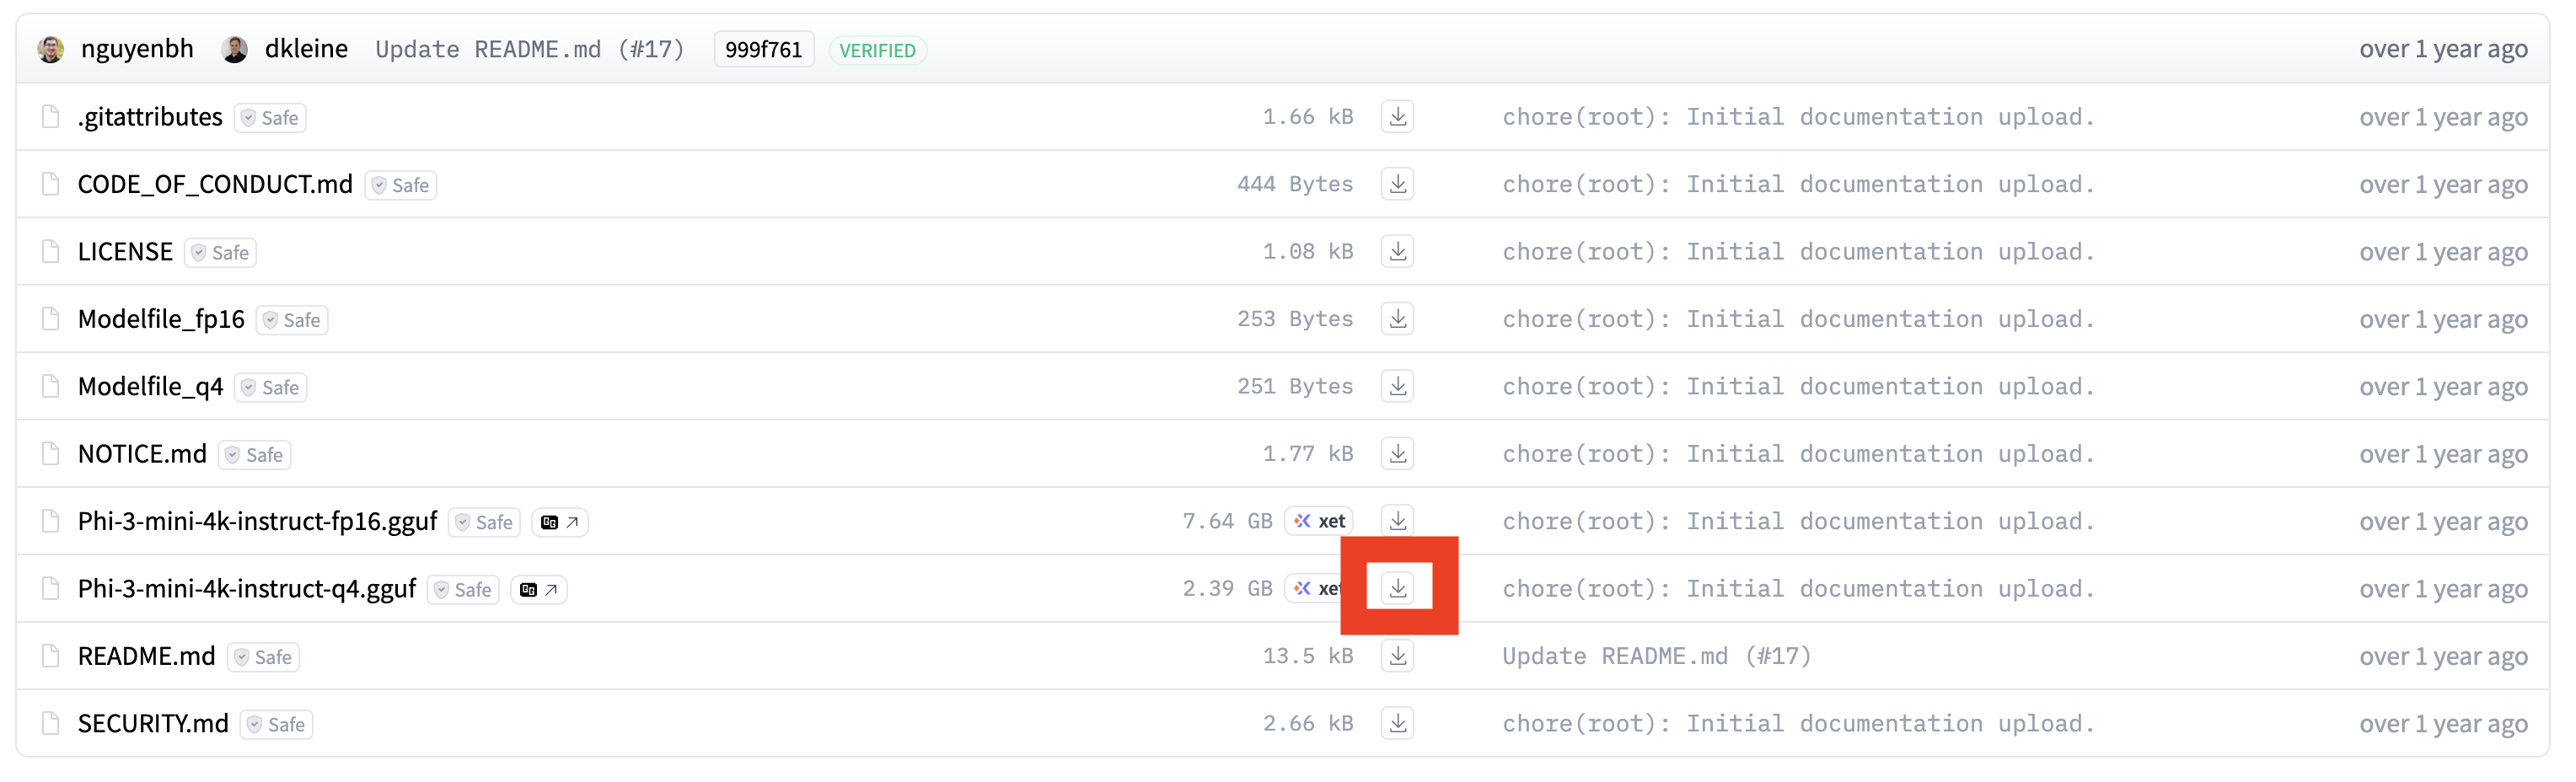
Task: Open dkleine user profile
Action: 305,49
